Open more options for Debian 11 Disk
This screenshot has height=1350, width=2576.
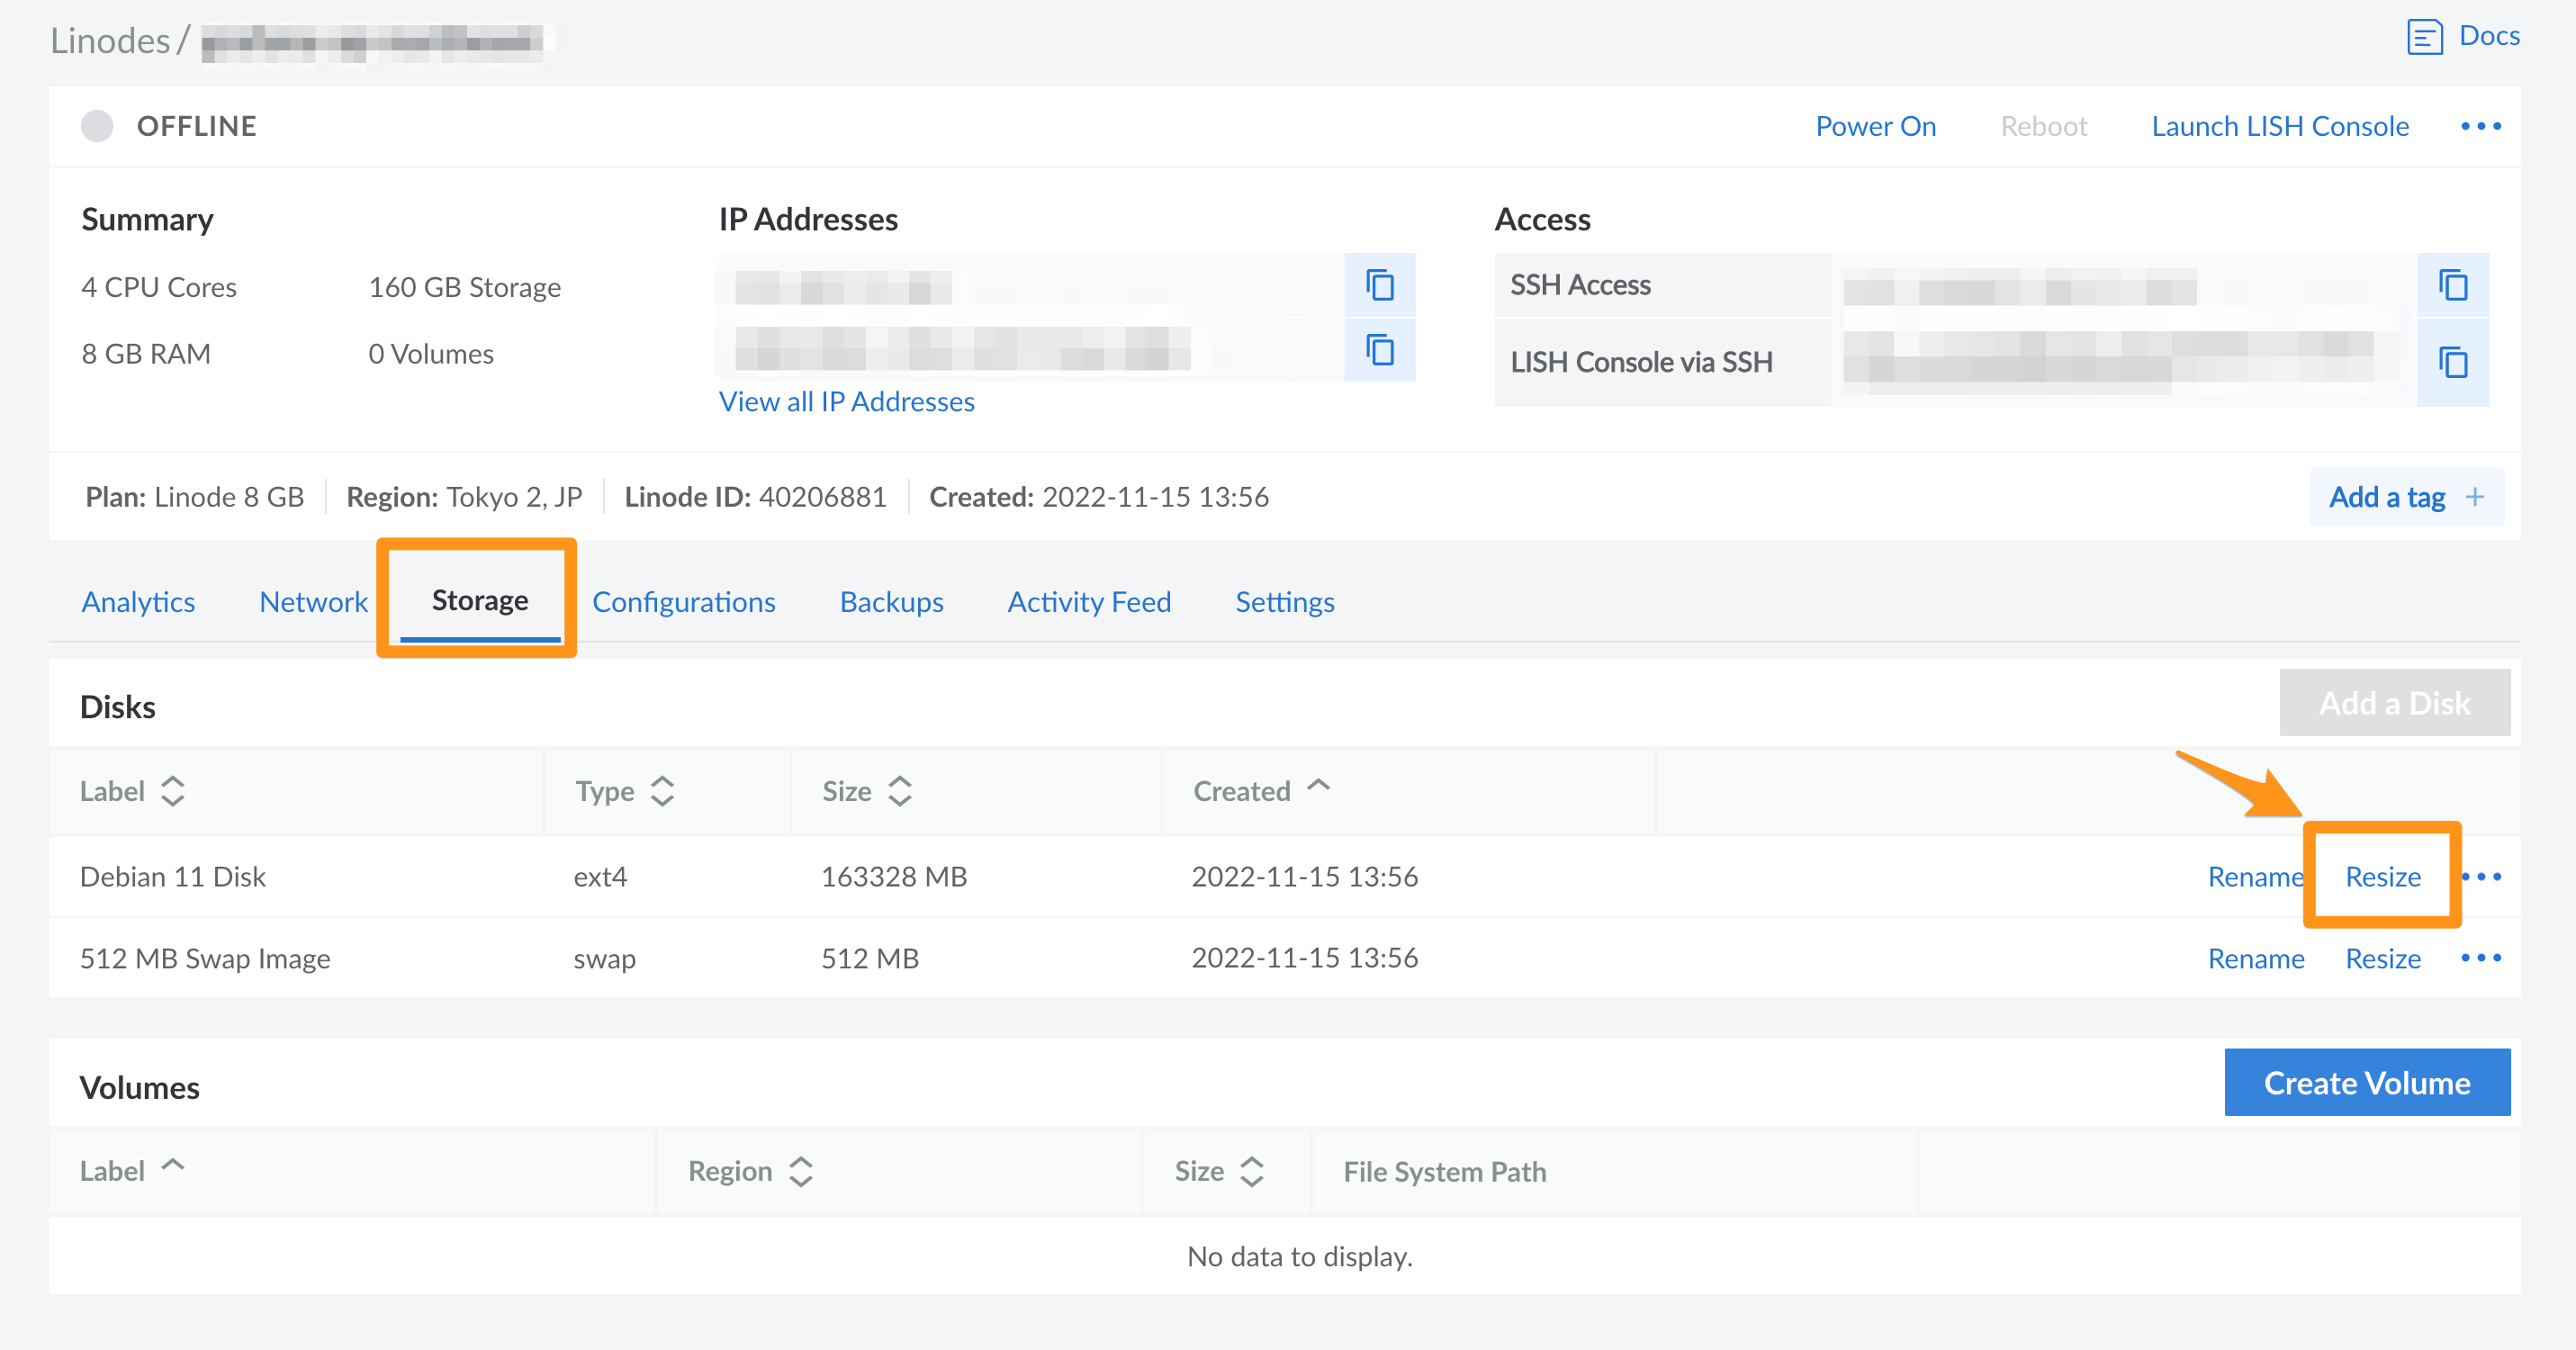2482,877
